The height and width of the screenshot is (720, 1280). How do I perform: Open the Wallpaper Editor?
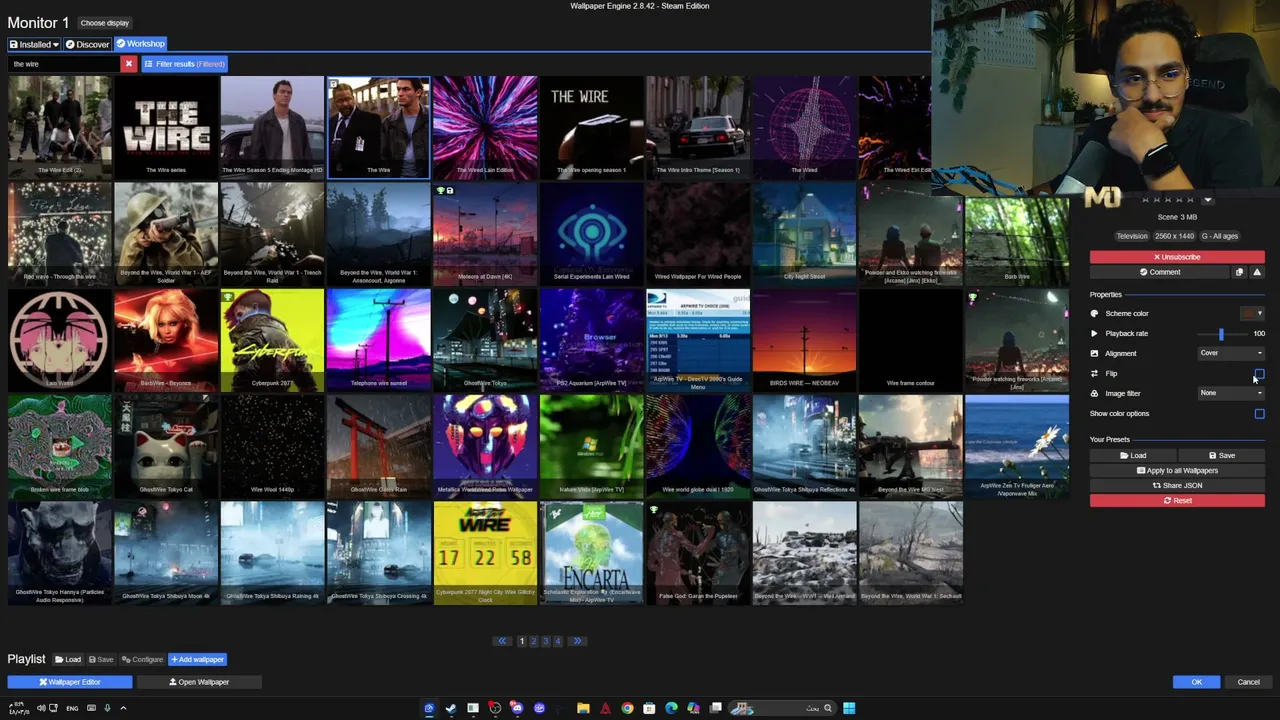point(70,682)
